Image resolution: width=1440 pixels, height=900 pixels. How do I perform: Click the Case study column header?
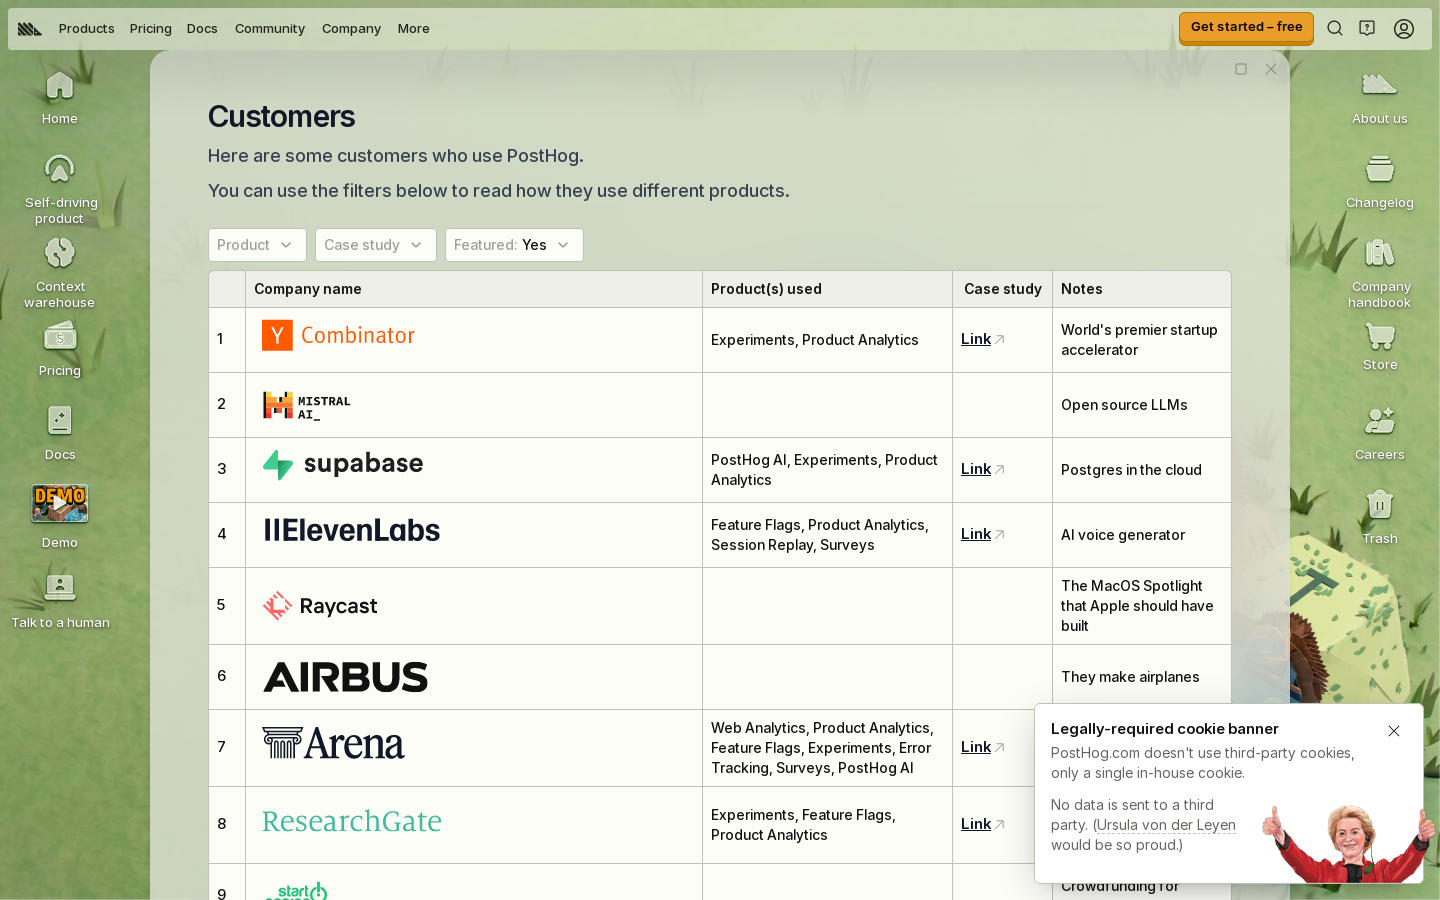[x=1003, y=289]
